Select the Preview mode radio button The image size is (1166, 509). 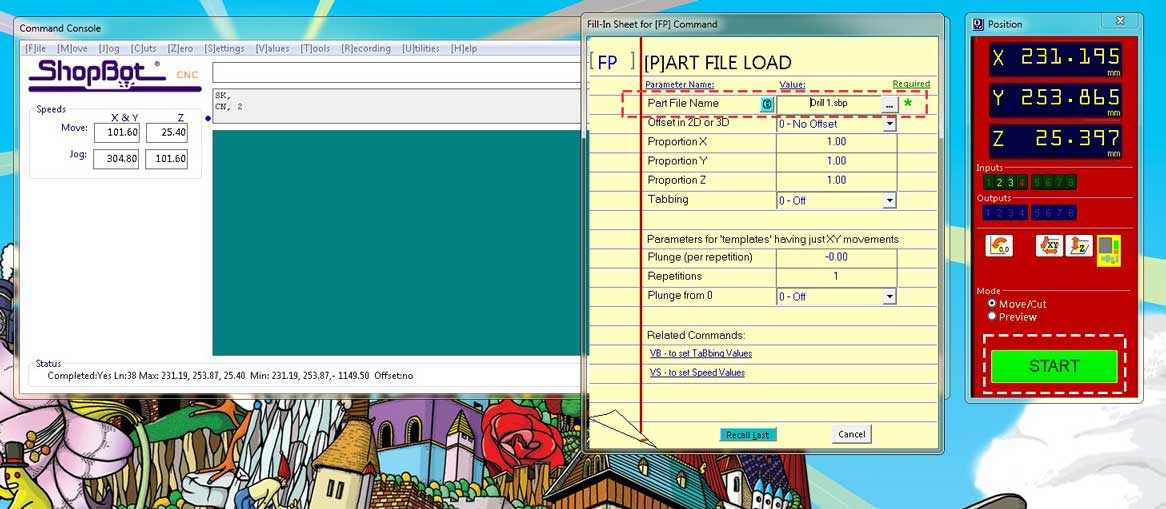click(992, 316)
